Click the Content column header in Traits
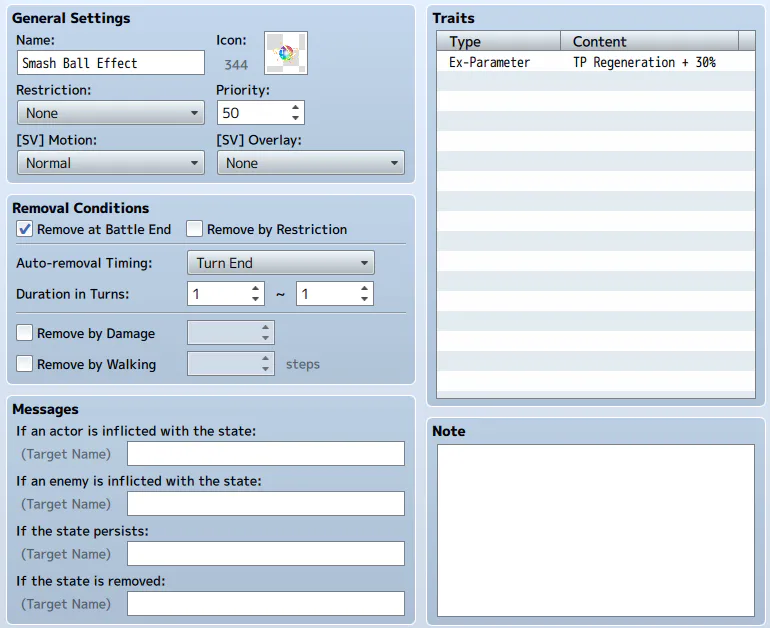 [x=649, y=41]
